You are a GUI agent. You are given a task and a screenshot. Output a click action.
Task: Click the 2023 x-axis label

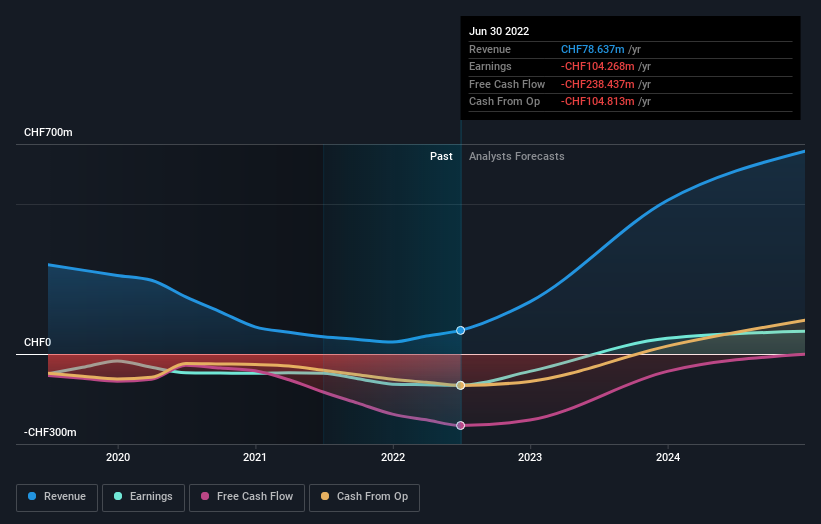530,458
